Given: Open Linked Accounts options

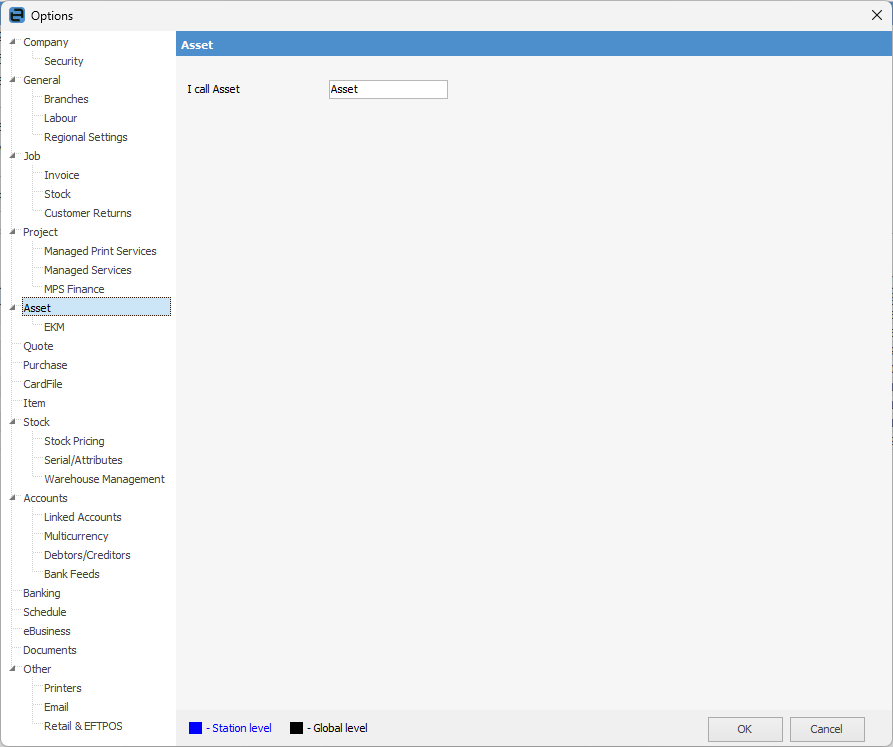Looking at the screenshot, I should click(83, 517).
